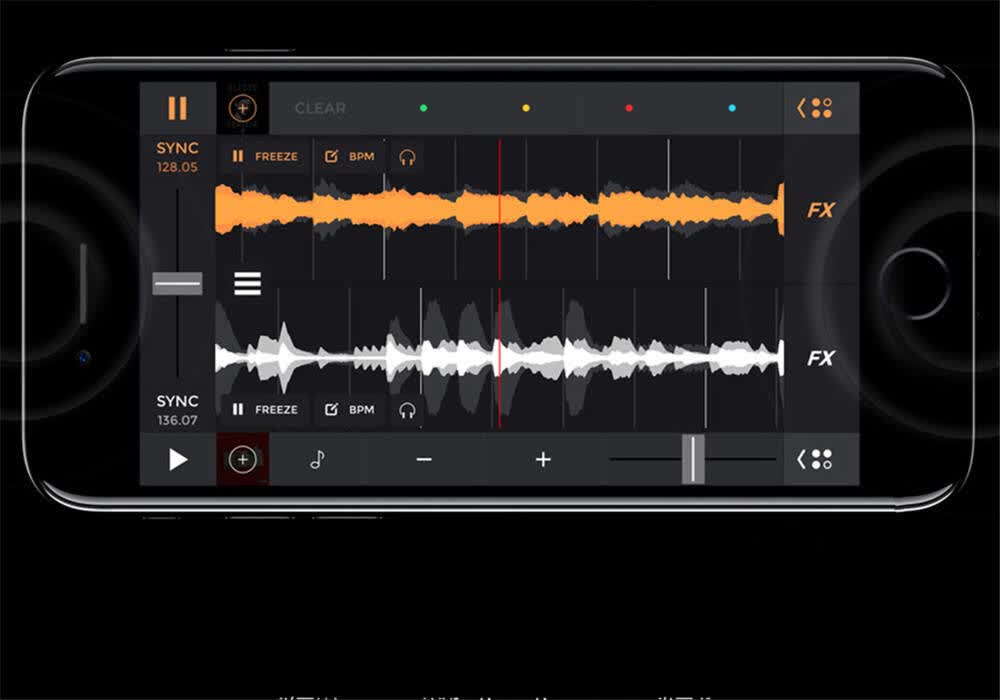
Task: Edit BPM on the top deck
Action: tap(349, 157)
